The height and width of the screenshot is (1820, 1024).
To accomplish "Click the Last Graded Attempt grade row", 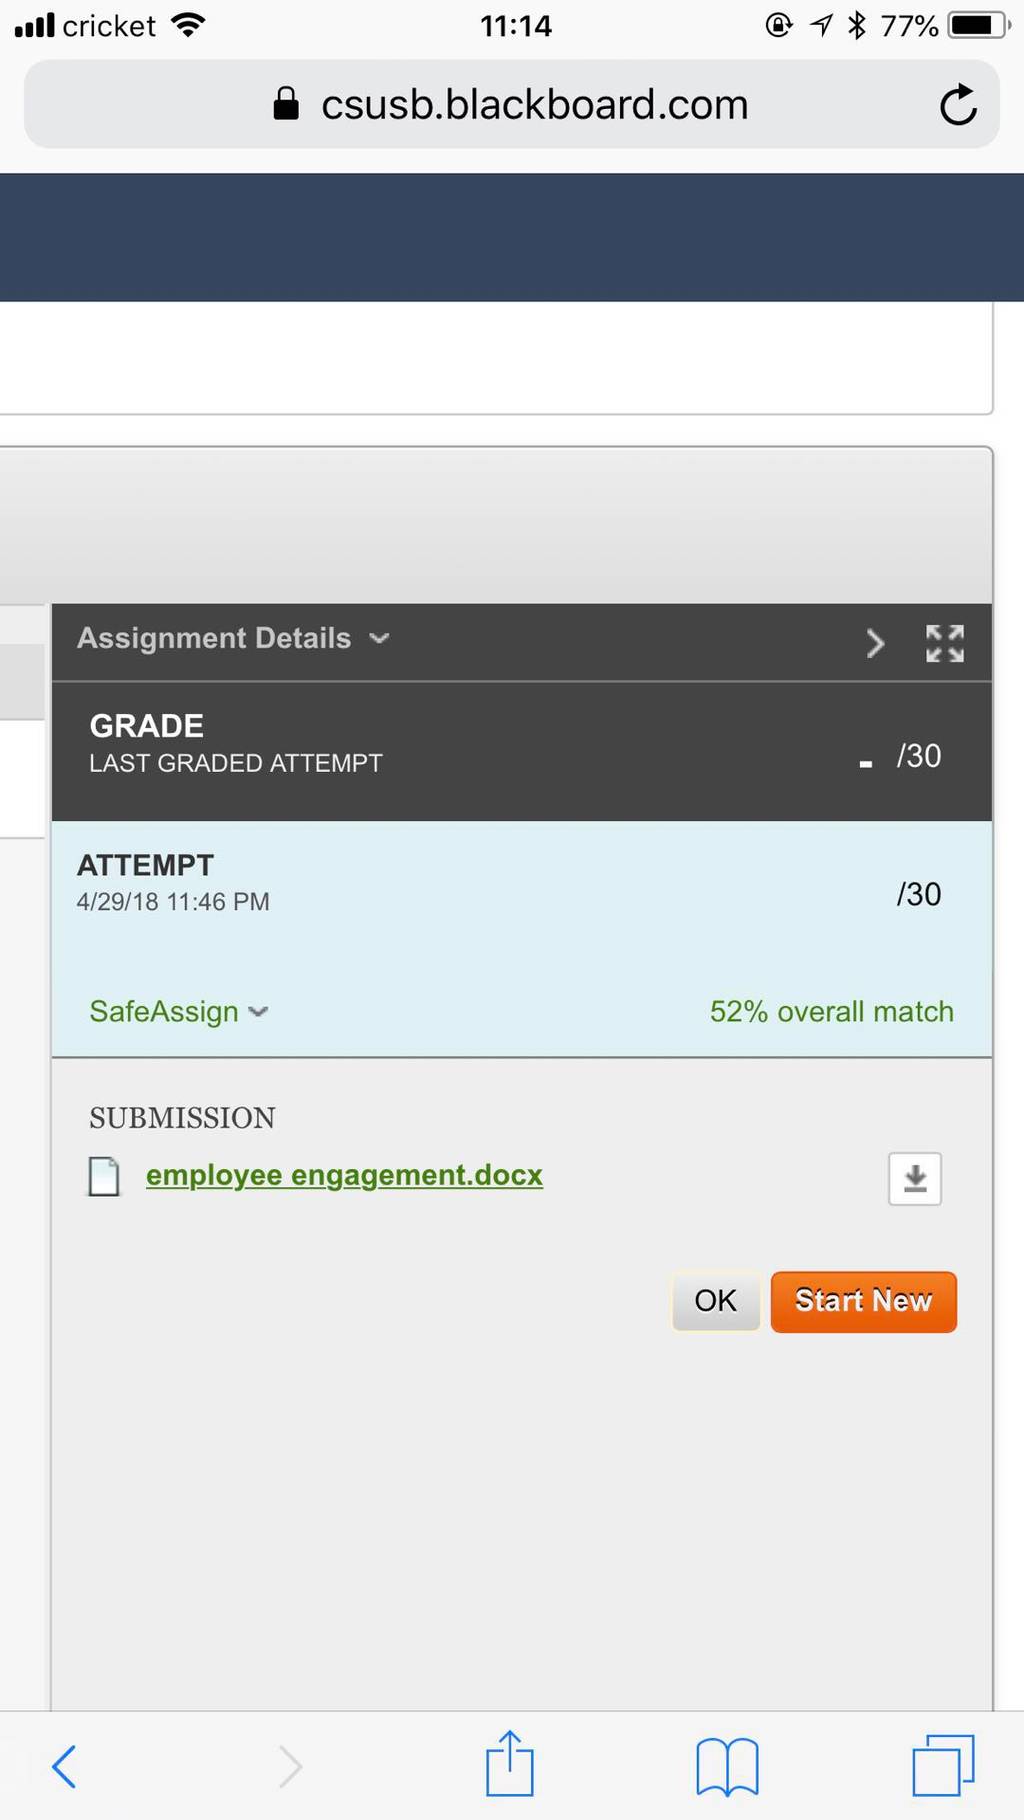I will (522, 751).
